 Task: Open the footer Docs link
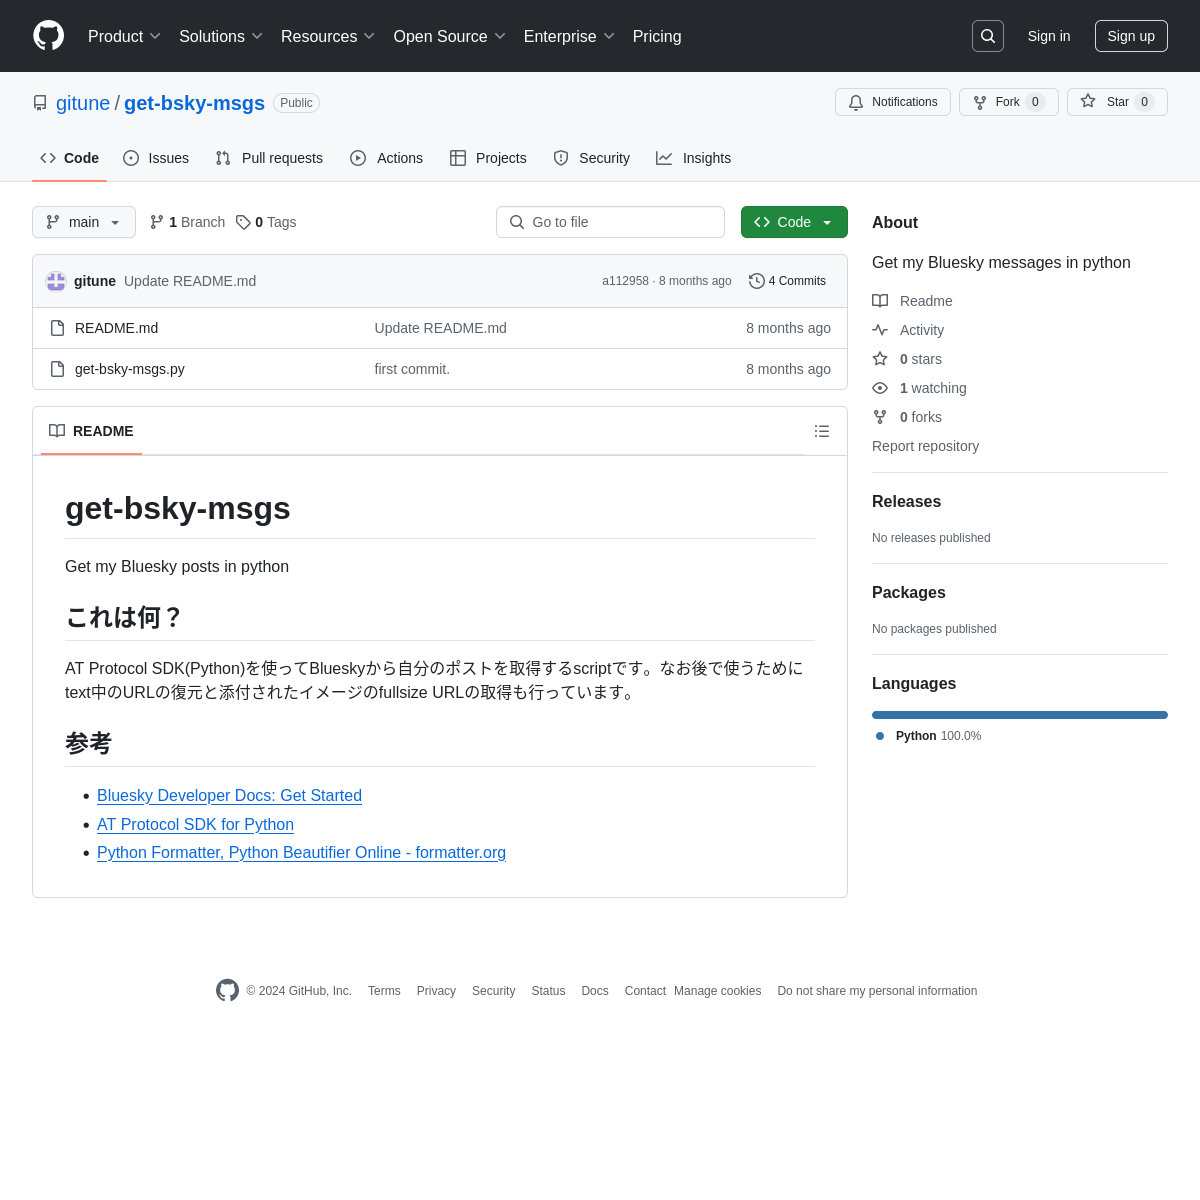pyautogui.click(x=595, y=991)
